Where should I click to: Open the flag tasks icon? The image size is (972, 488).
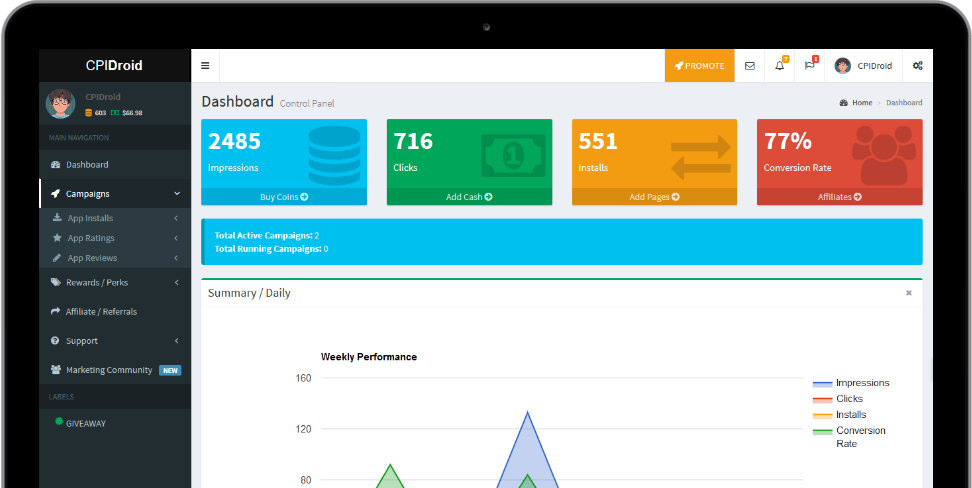(x=810, y=66)
